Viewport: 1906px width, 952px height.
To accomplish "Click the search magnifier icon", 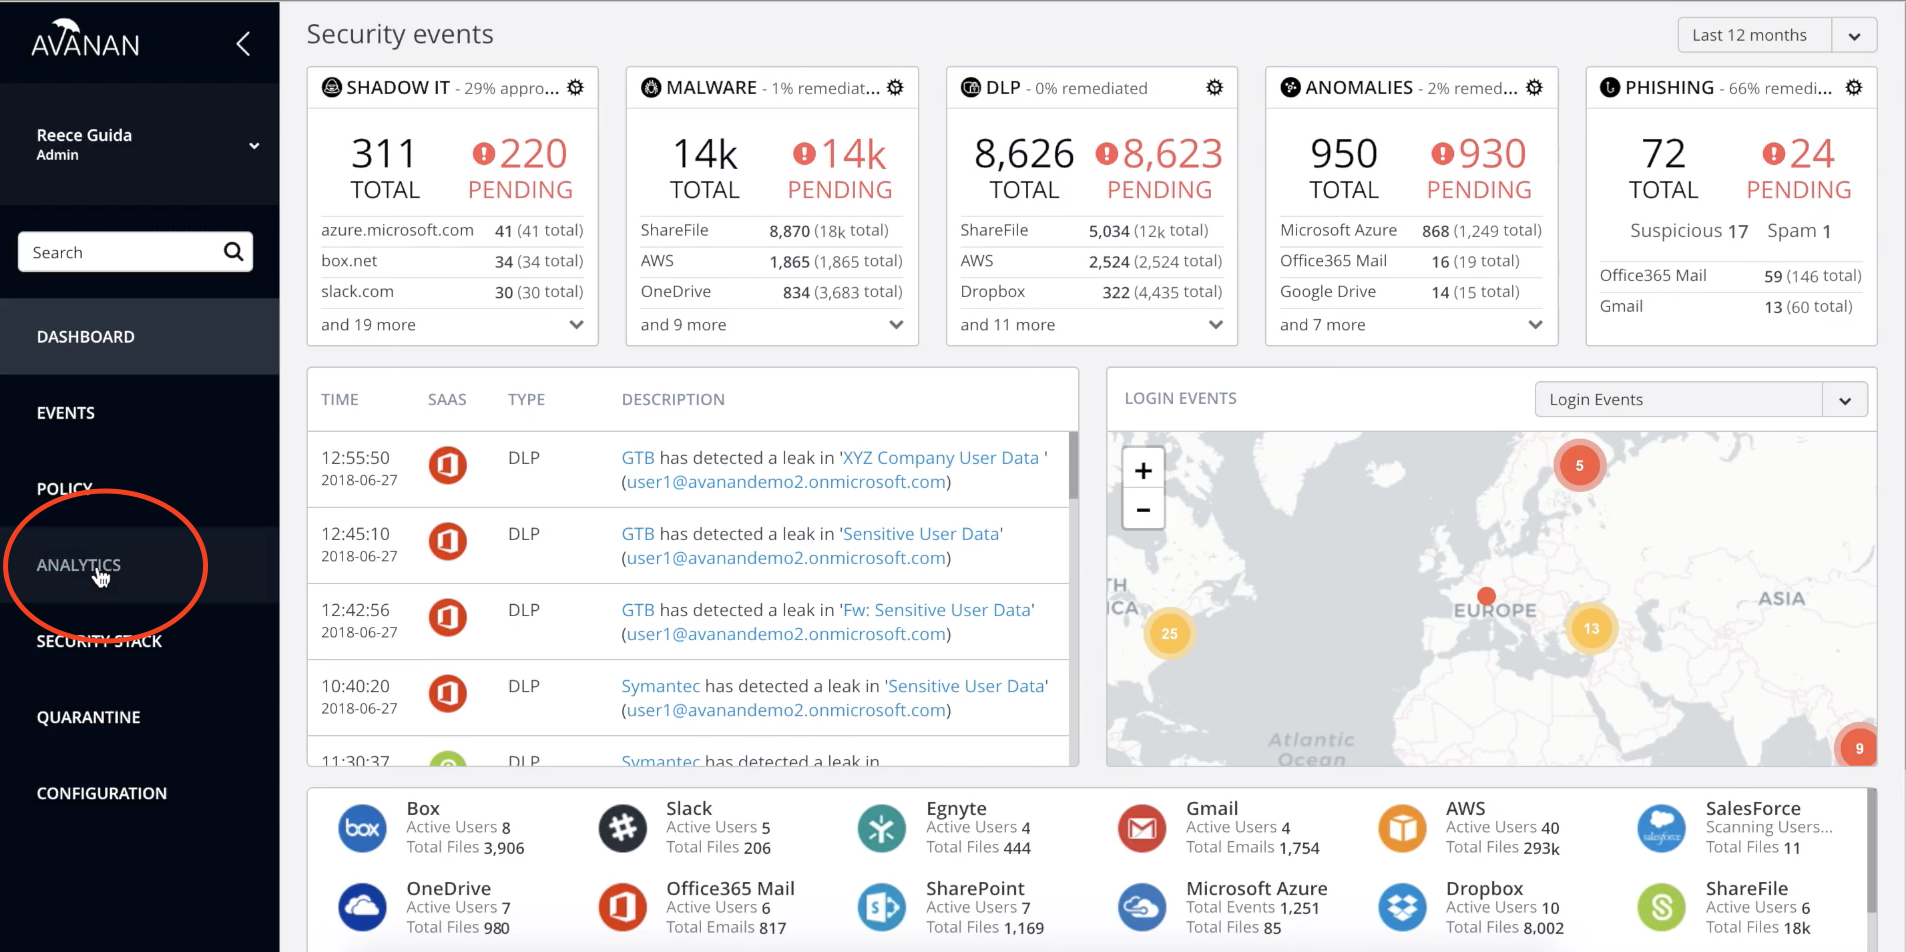I will click(x=232, y=251).
